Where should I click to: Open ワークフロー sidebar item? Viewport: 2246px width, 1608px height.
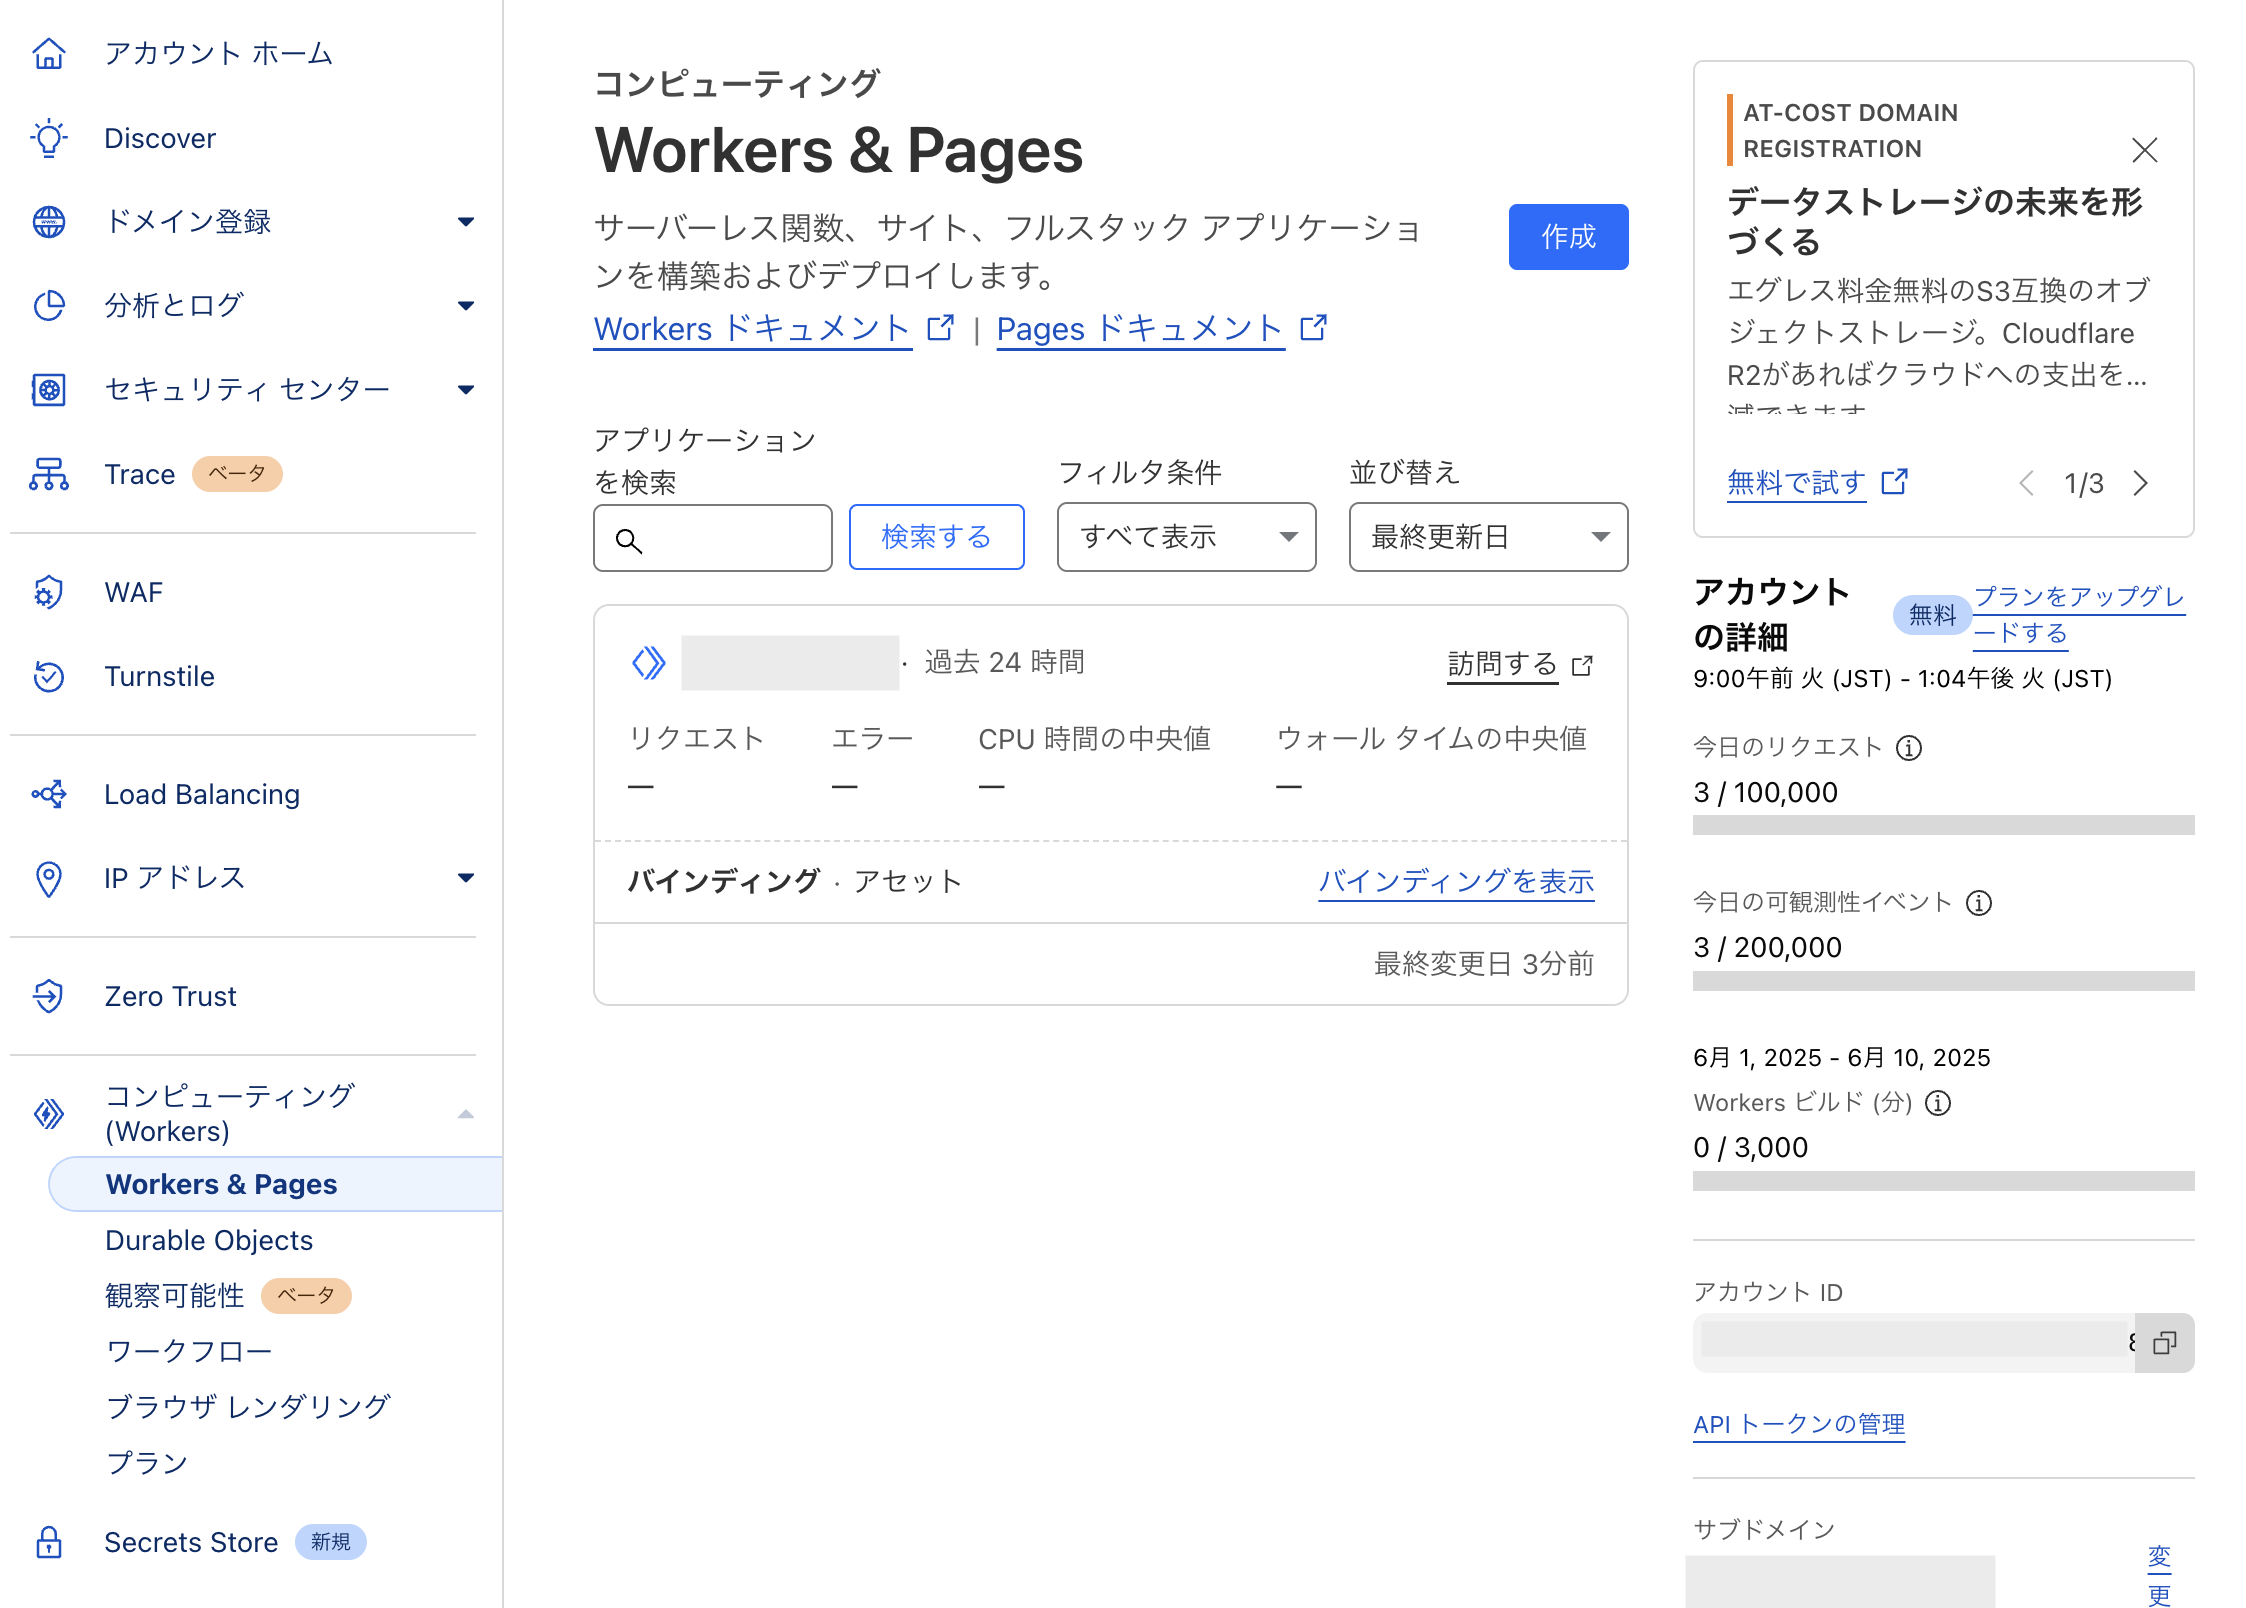pyautogui.click(x=189, y=1351)
